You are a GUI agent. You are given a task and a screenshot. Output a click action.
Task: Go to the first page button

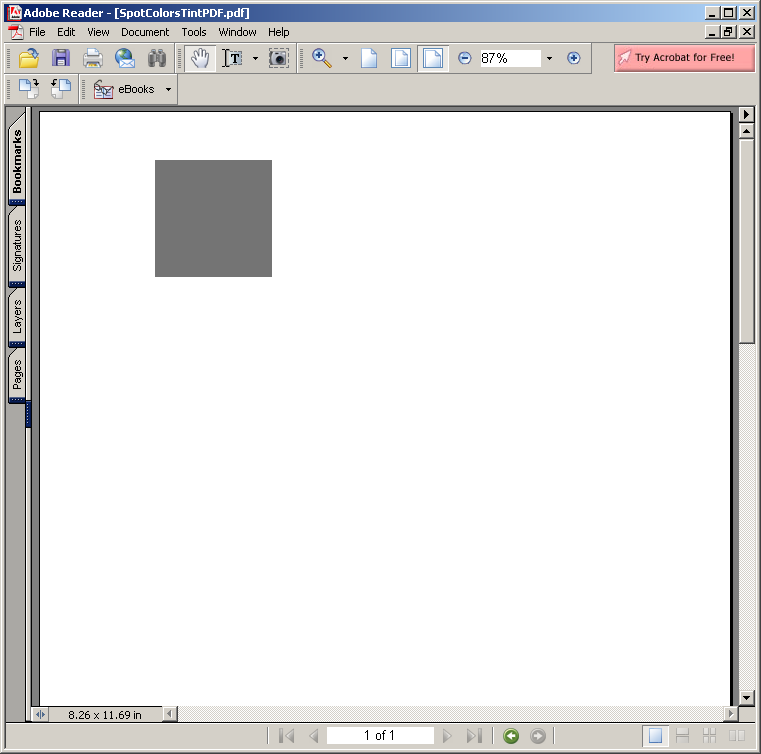(x=287, y=736)
